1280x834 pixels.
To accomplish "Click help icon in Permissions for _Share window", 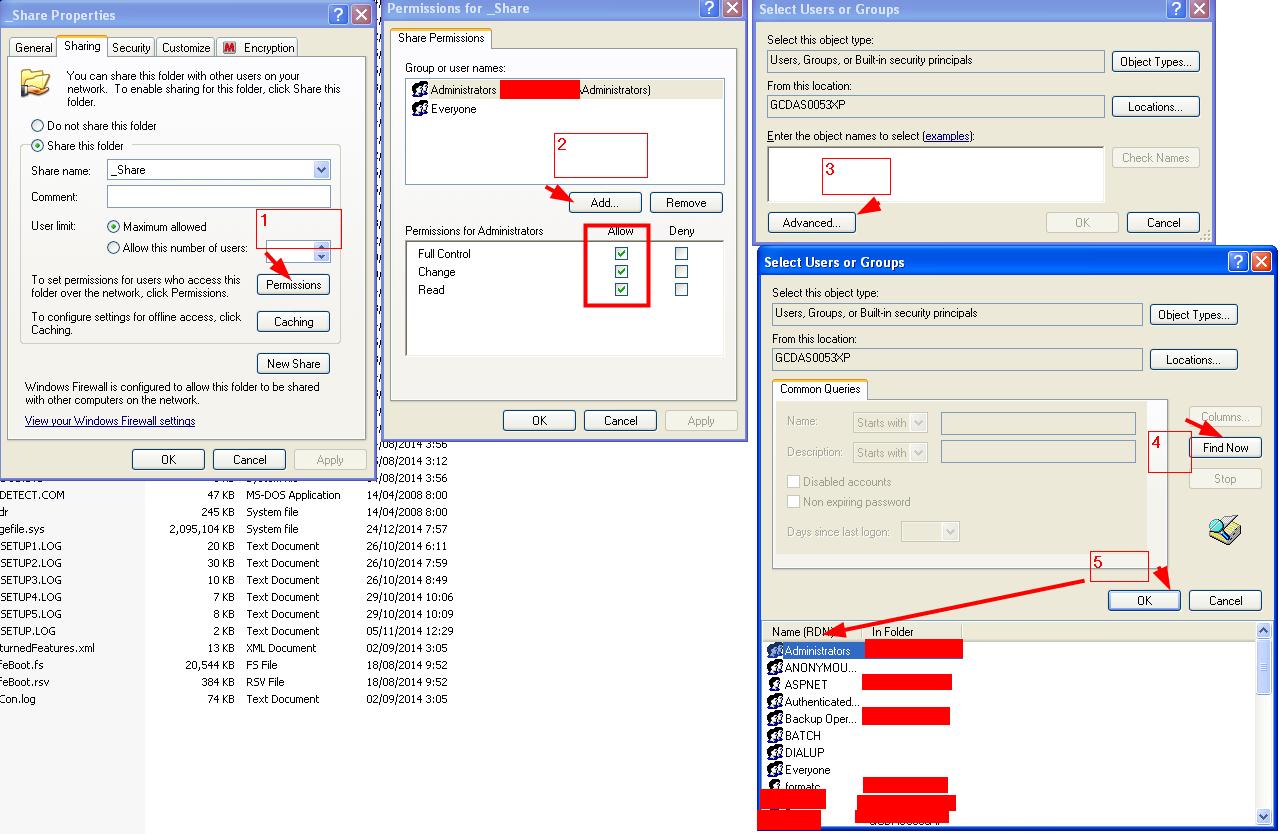I will [x=711, y=8].
